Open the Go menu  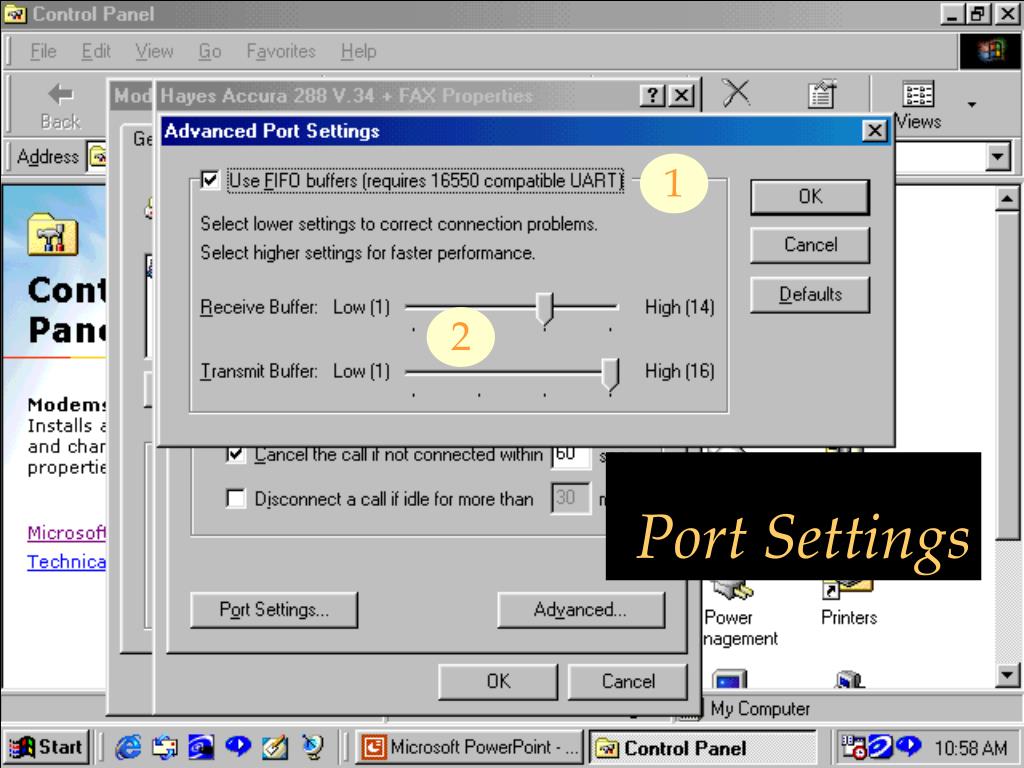point(210,52)
